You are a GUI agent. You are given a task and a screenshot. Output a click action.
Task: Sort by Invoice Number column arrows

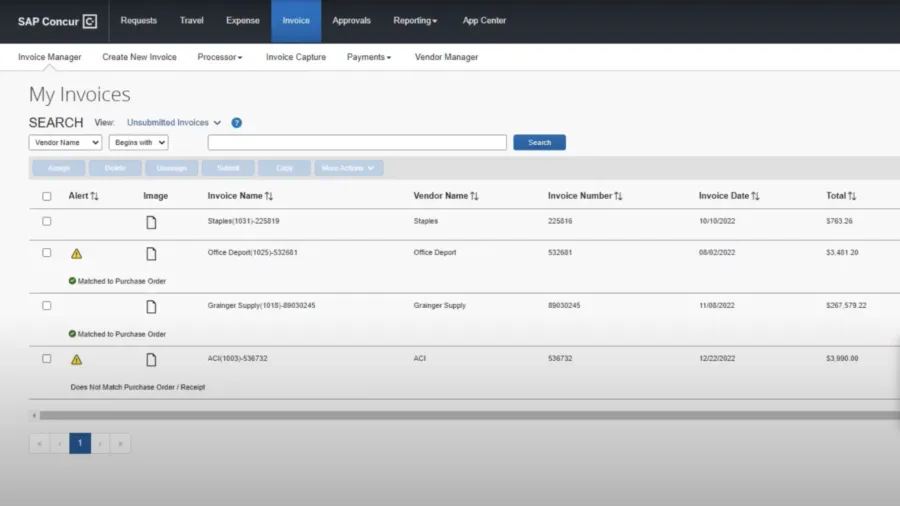618,196
